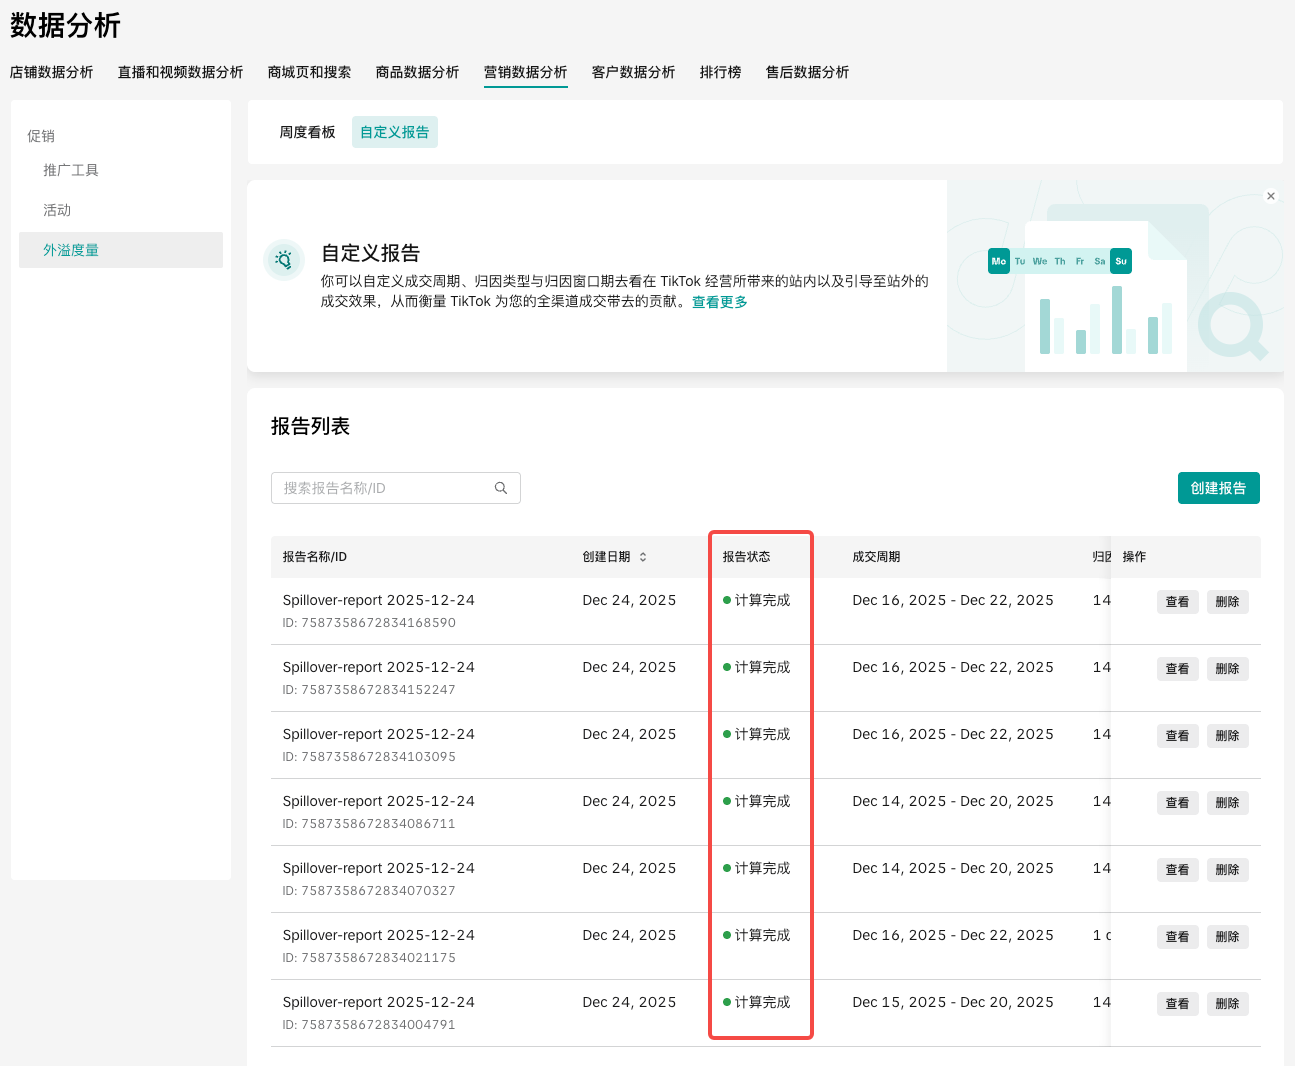The image size is (1295, 1066).
Task: Select 活动 in the left sidebar
Action: [x=57, y=210]
